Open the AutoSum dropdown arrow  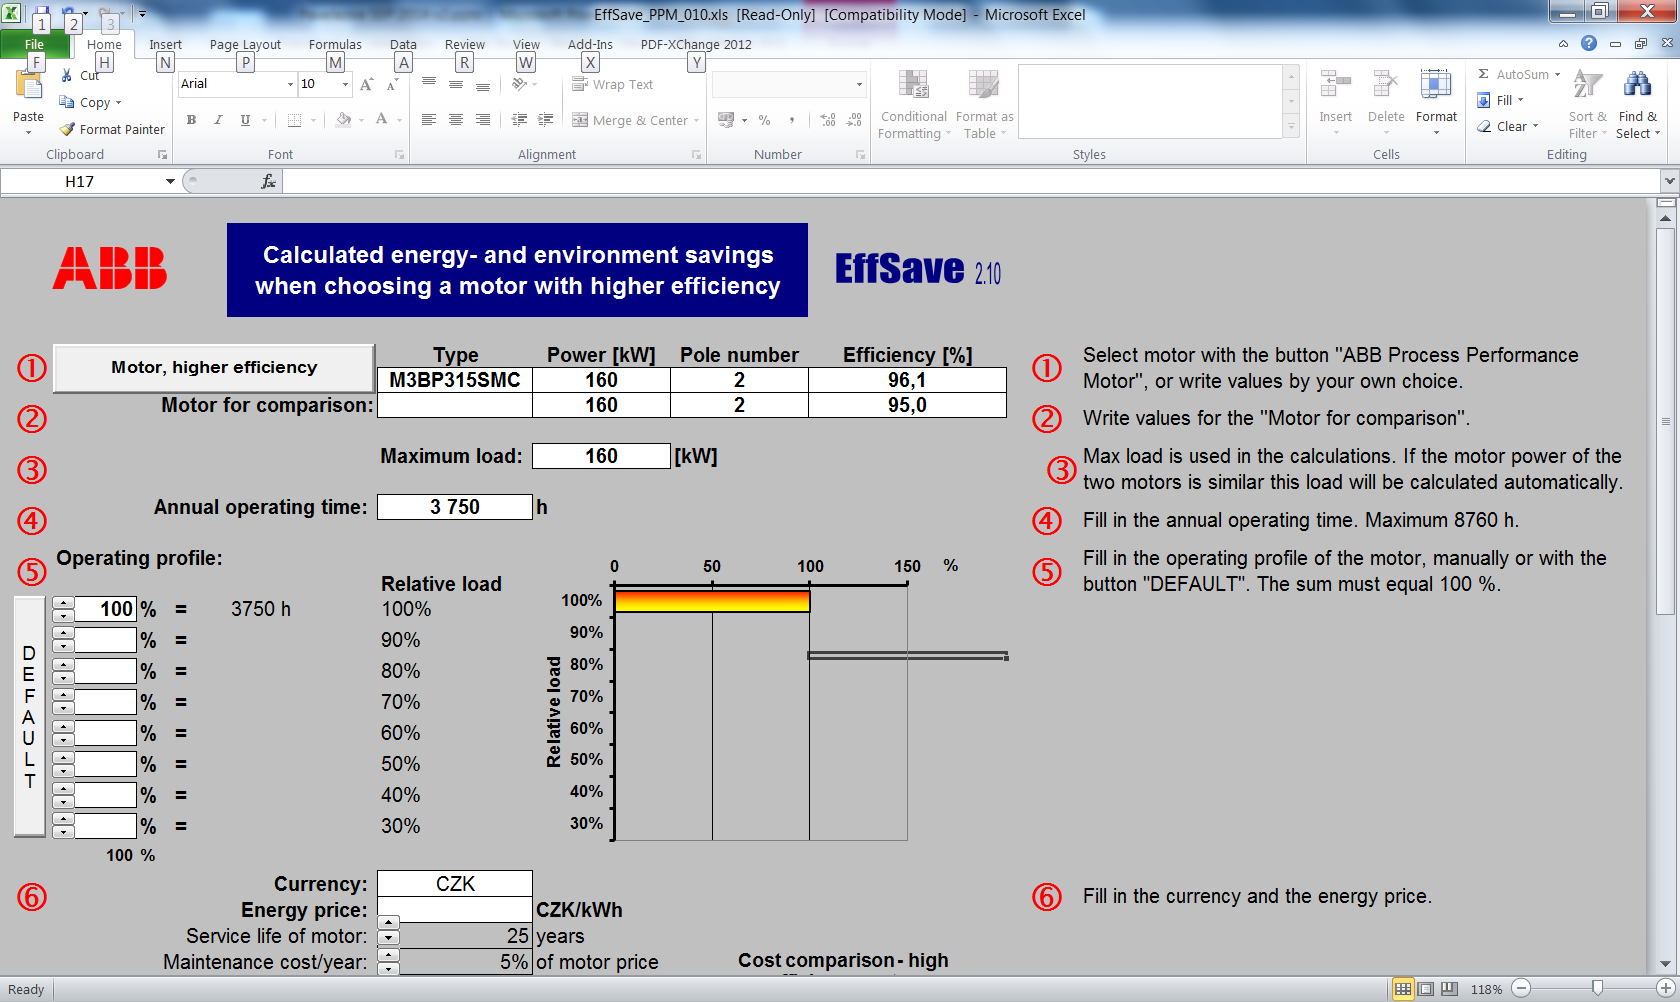click(x=1557, y=74)
